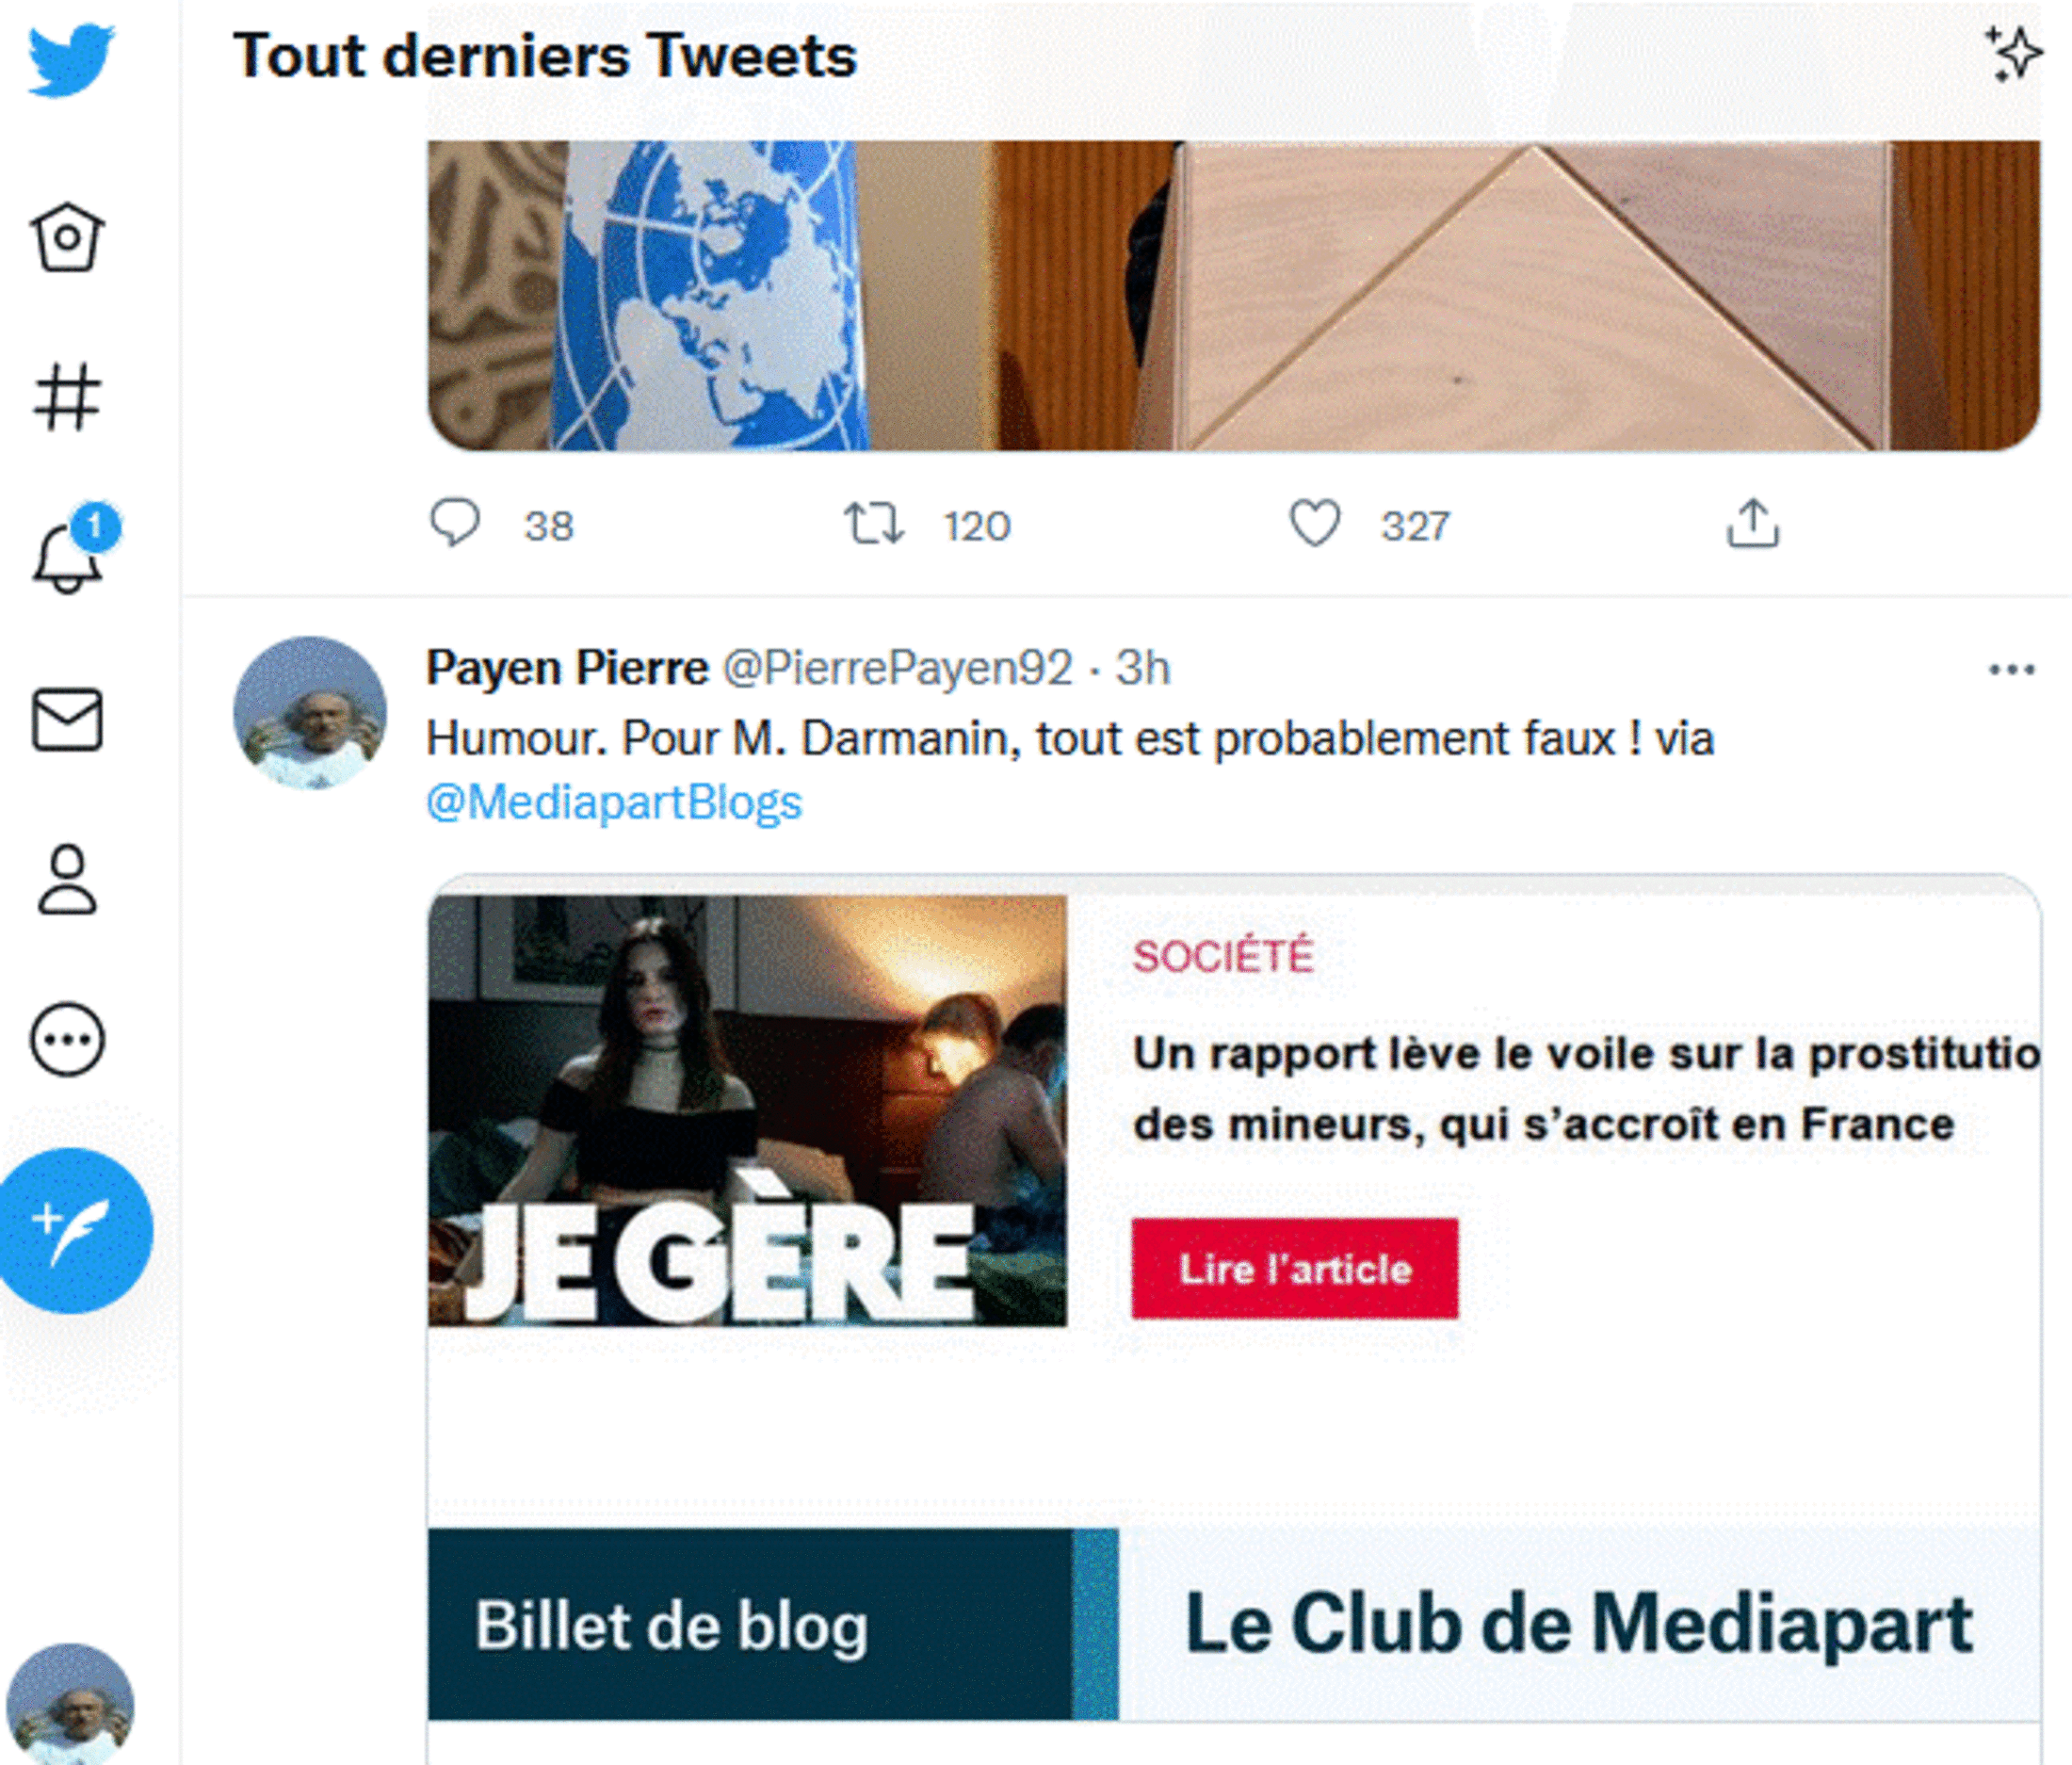This screenshot has width=2072, height=1765.
Task: Click Payen Pierre's tweet avatar
Action: 309,713
